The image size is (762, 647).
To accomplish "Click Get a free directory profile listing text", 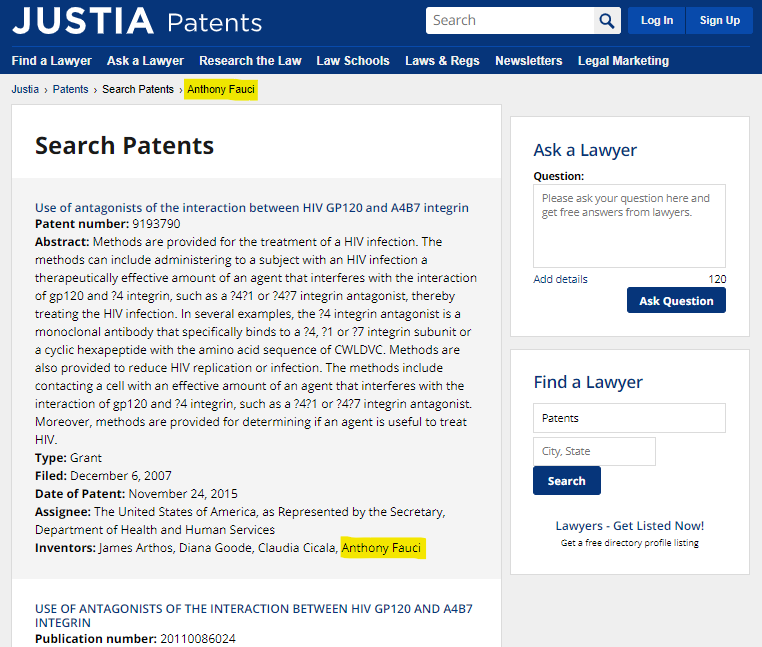I will [x=630, y=543].
